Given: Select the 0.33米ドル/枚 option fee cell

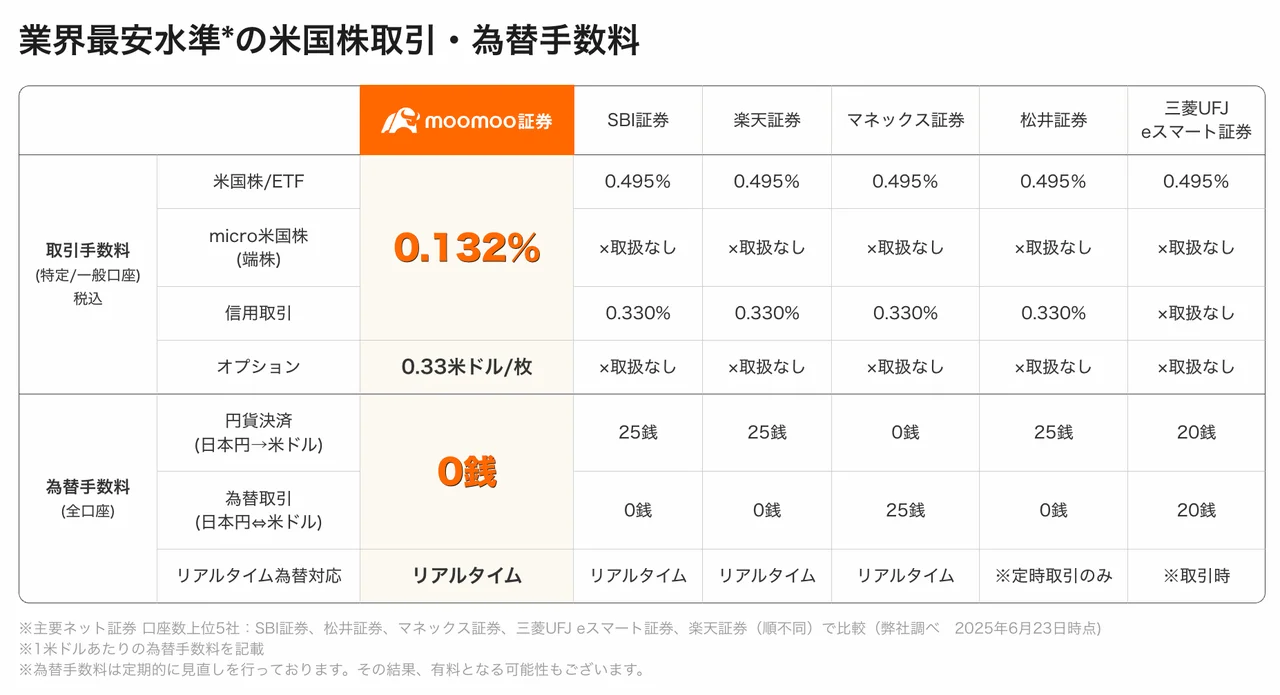Looking at the screenshot, I should pyautogui.click(x=467, y=367).
